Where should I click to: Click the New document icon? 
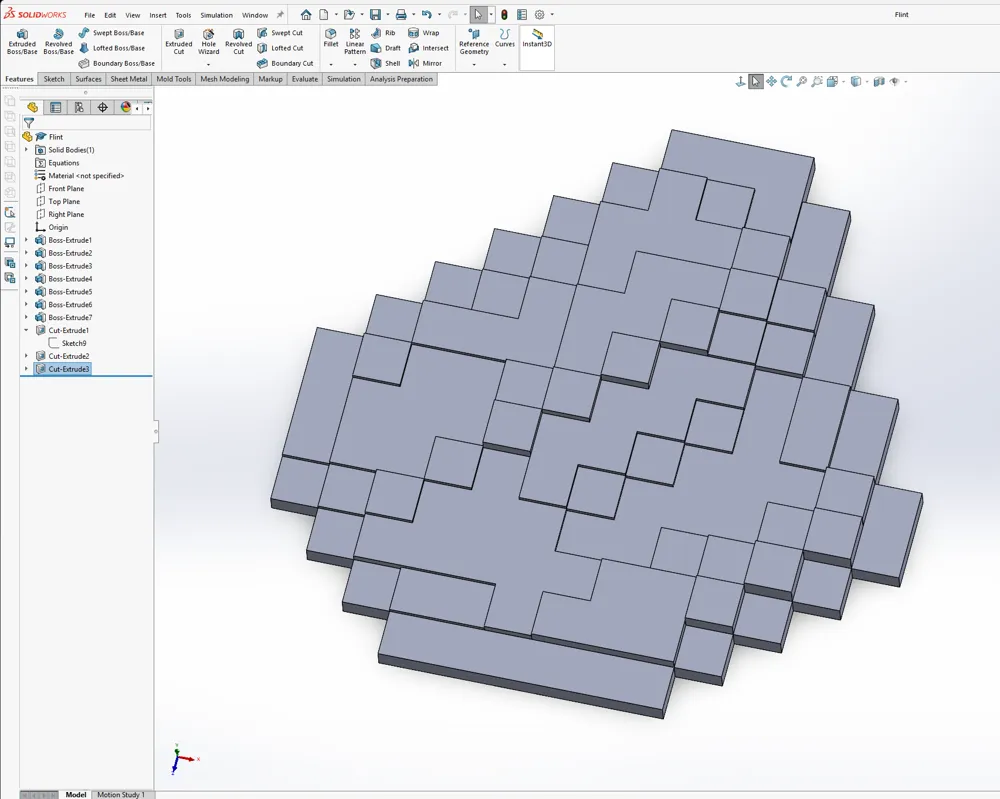[x=324, y=15]
